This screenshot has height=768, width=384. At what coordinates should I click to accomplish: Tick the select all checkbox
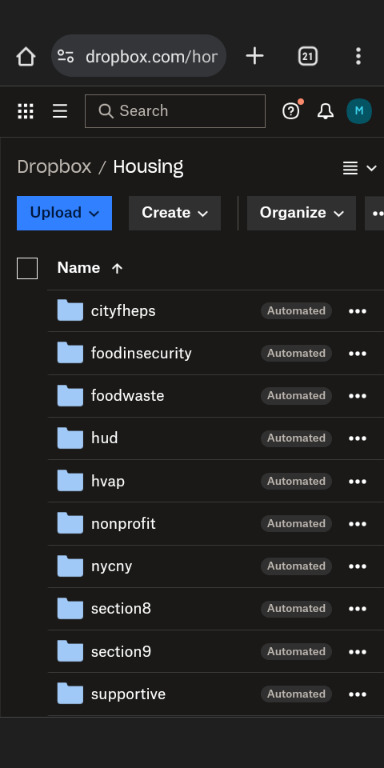point(27,268)
